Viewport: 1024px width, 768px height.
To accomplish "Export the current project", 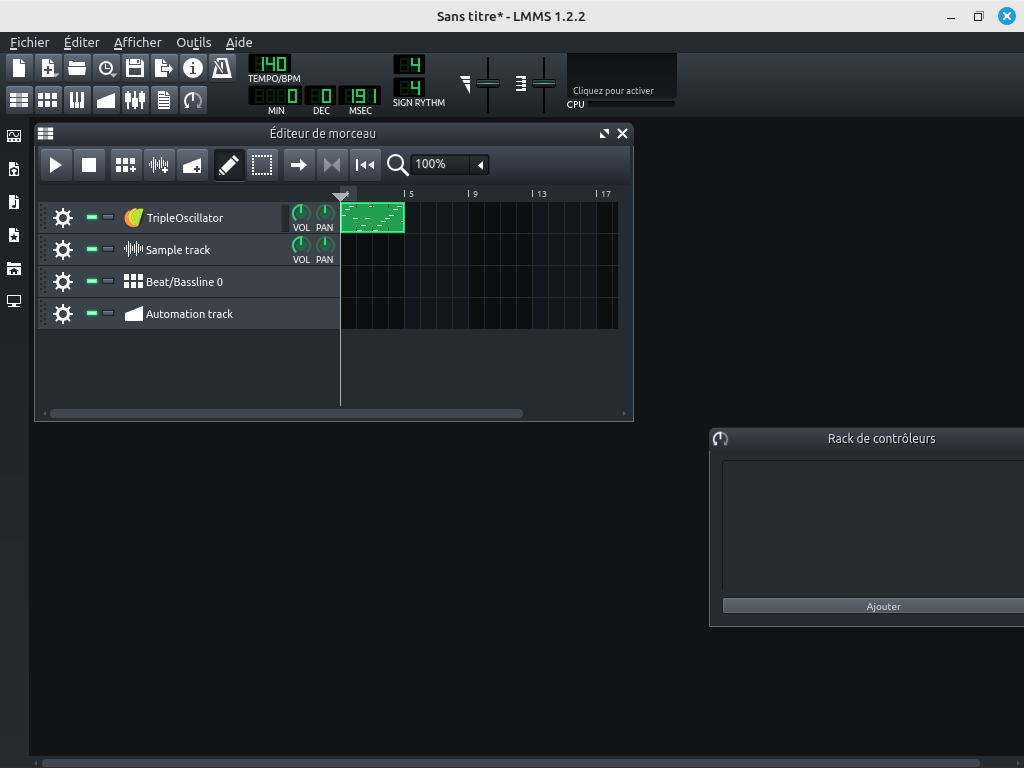I will [163, 68].
